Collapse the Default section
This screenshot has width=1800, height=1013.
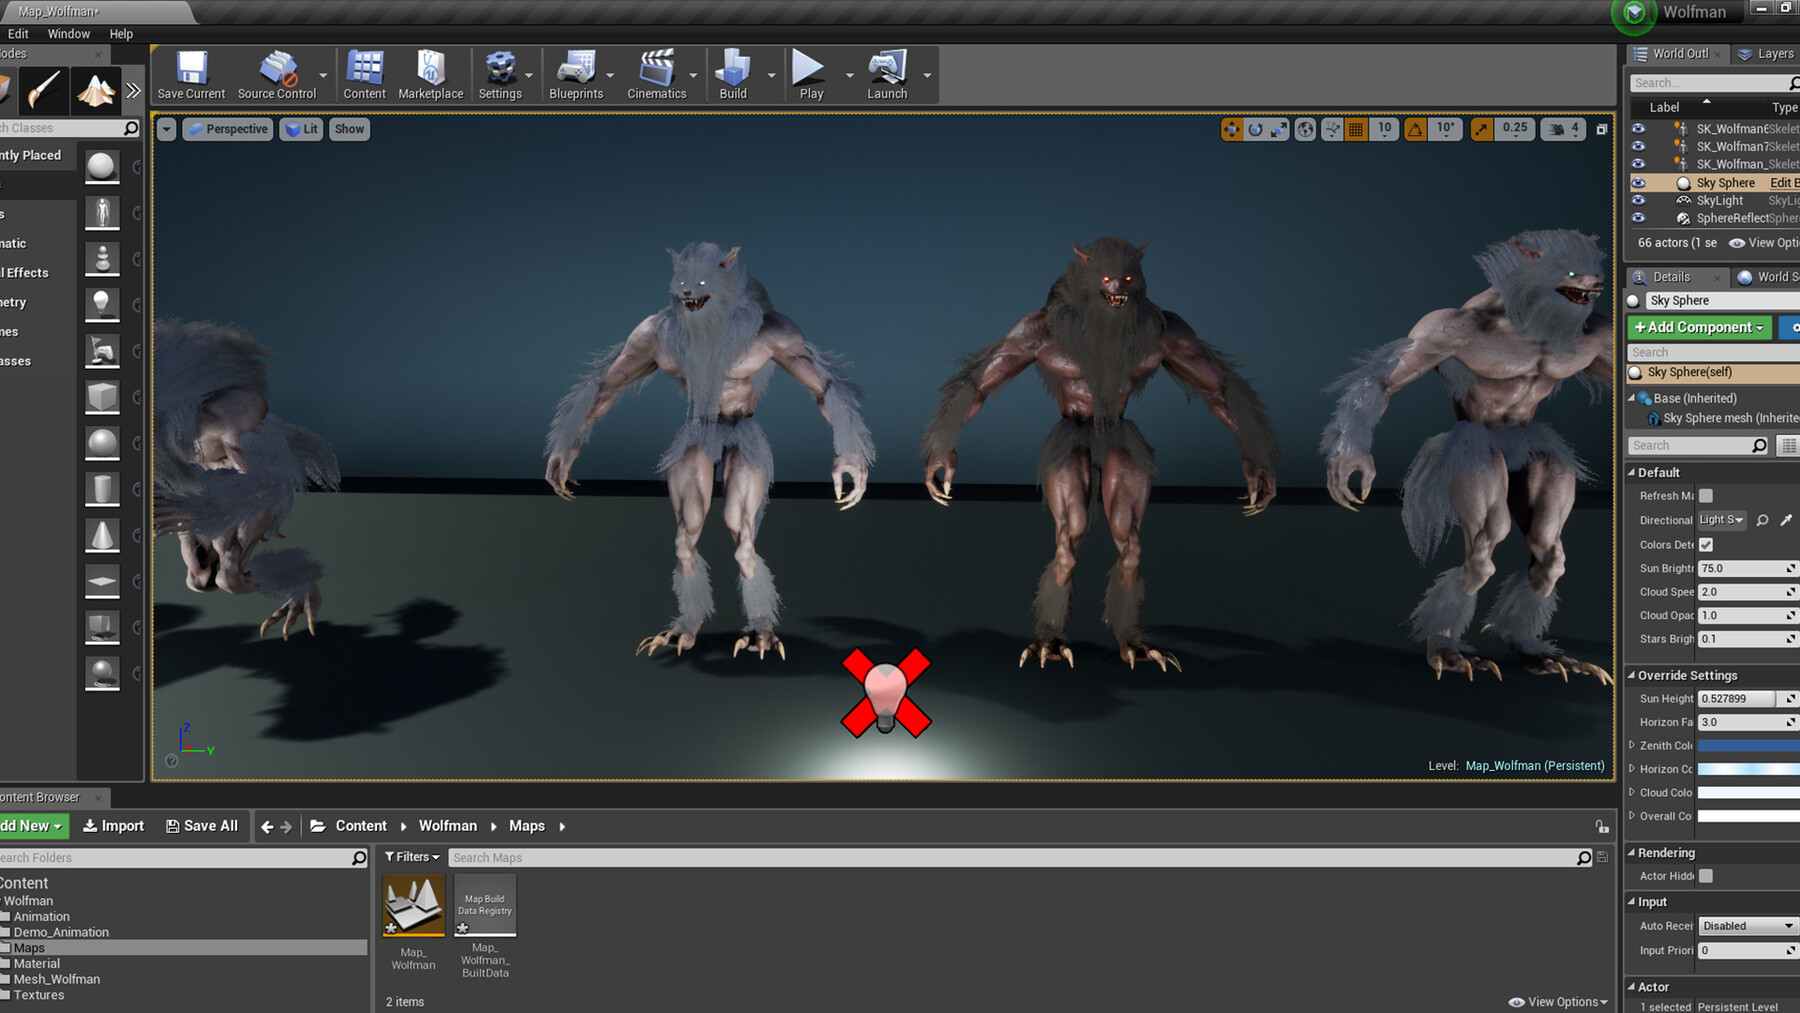pos(1632,472)
